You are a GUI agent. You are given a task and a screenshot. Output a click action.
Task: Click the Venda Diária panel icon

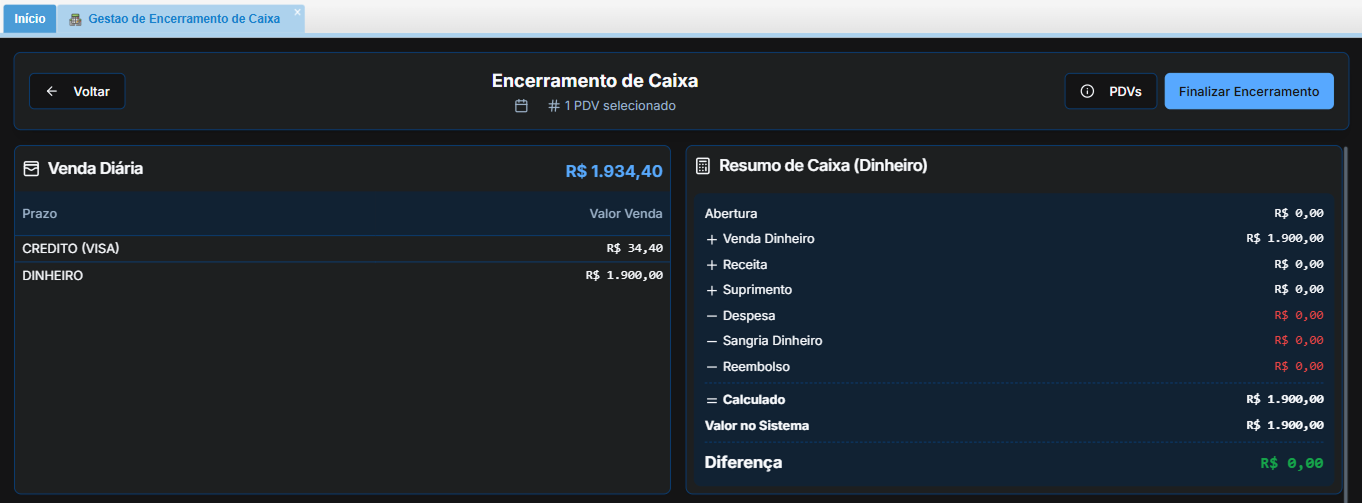[x=31, y=169]
